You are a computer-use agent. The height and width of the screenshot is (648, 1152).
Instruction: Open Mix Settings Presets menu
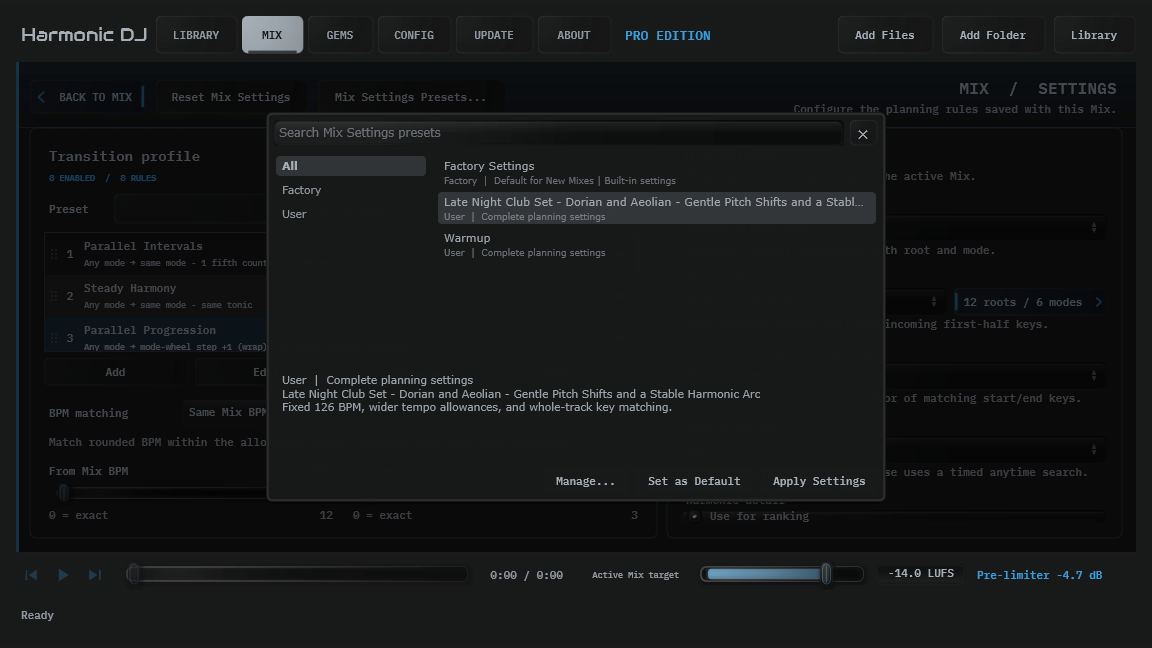coord(410,97)
